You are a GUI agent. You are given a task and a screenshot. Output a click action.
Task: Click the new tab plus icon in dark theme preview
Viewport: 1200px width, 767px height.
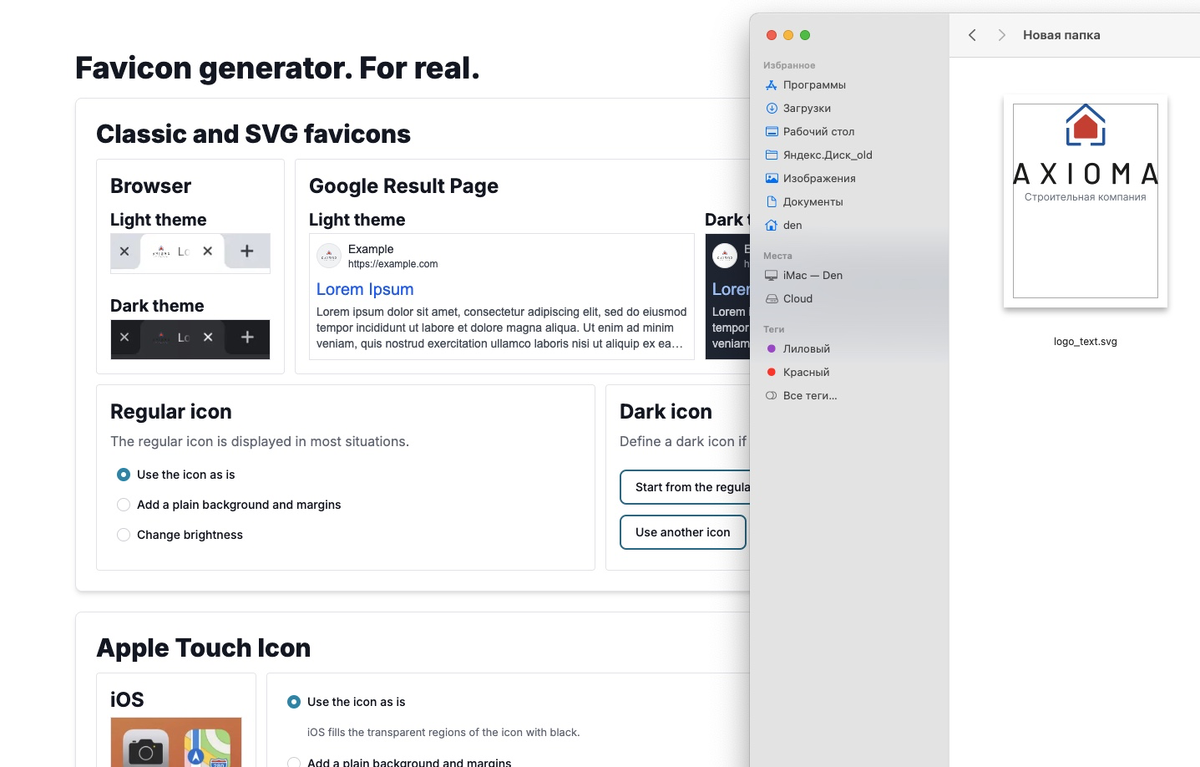246,339
